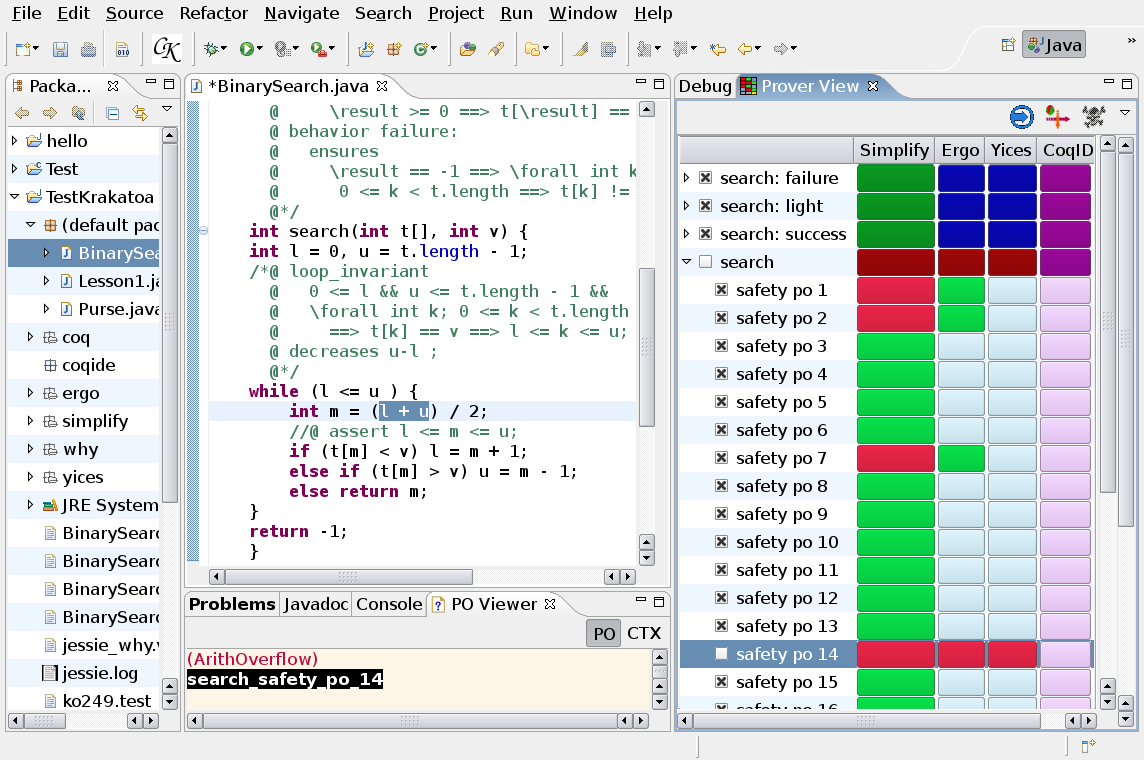
Task: Click the Last Edit Location arrow icon
Action: (x=718, y=49)
